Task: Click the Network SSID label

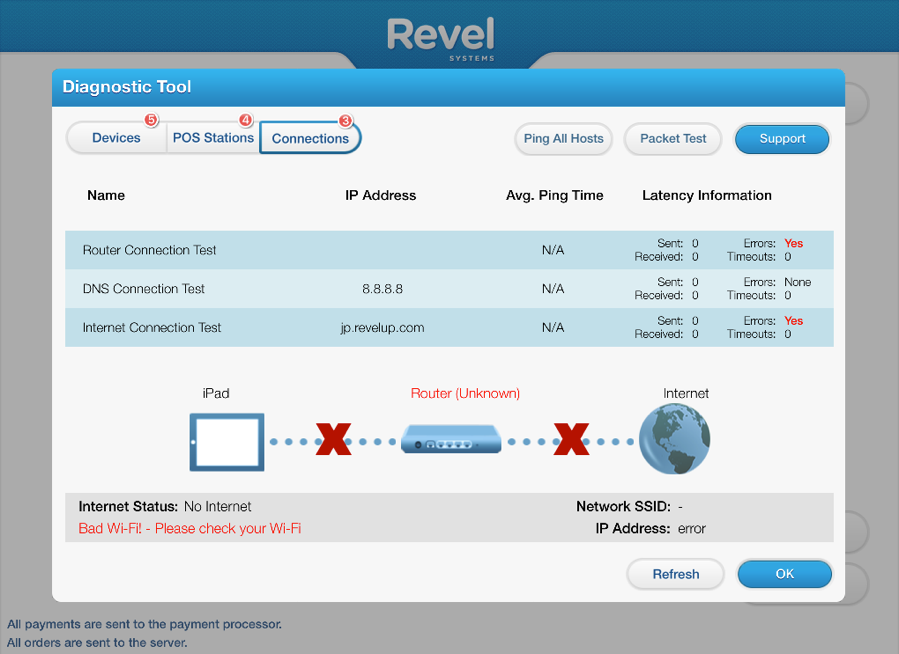Action: tap(623, 507)
